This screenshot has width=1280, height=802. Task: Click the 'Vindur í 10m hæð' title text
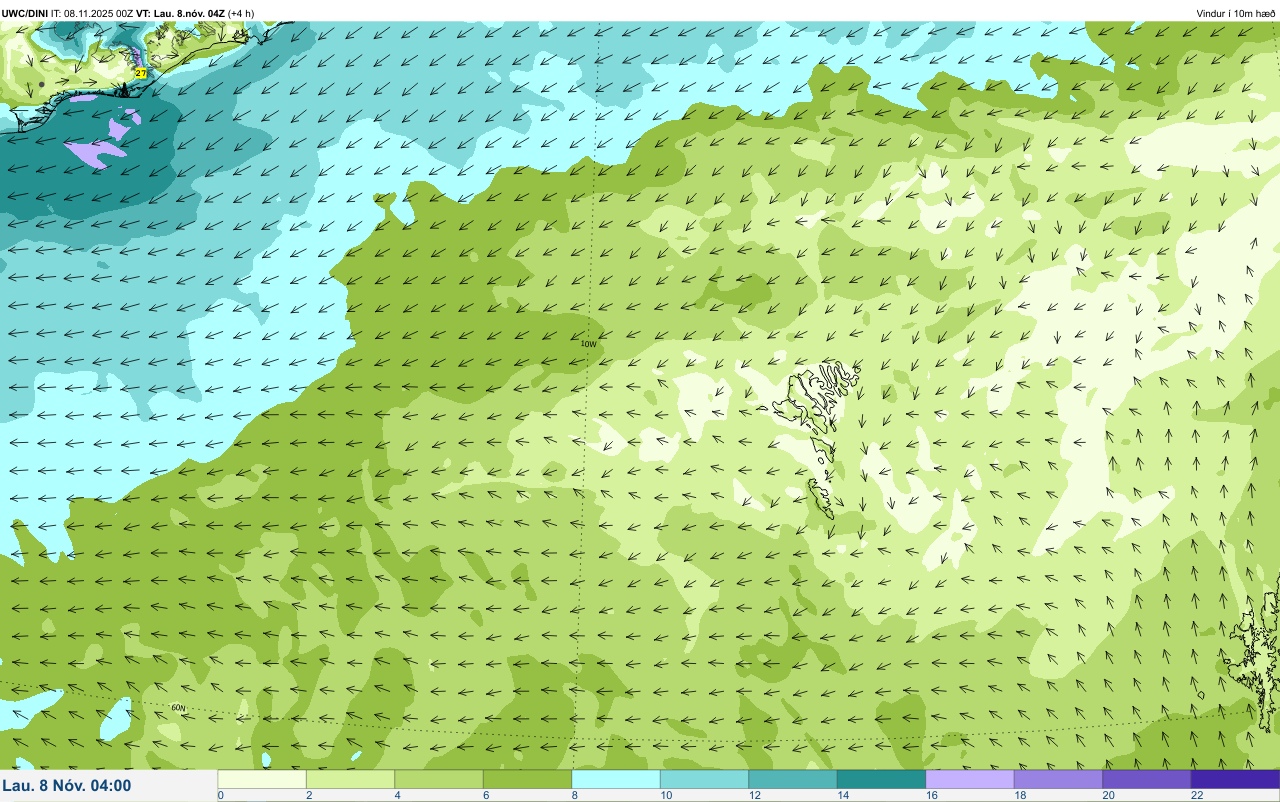(x=1236, y=13)
